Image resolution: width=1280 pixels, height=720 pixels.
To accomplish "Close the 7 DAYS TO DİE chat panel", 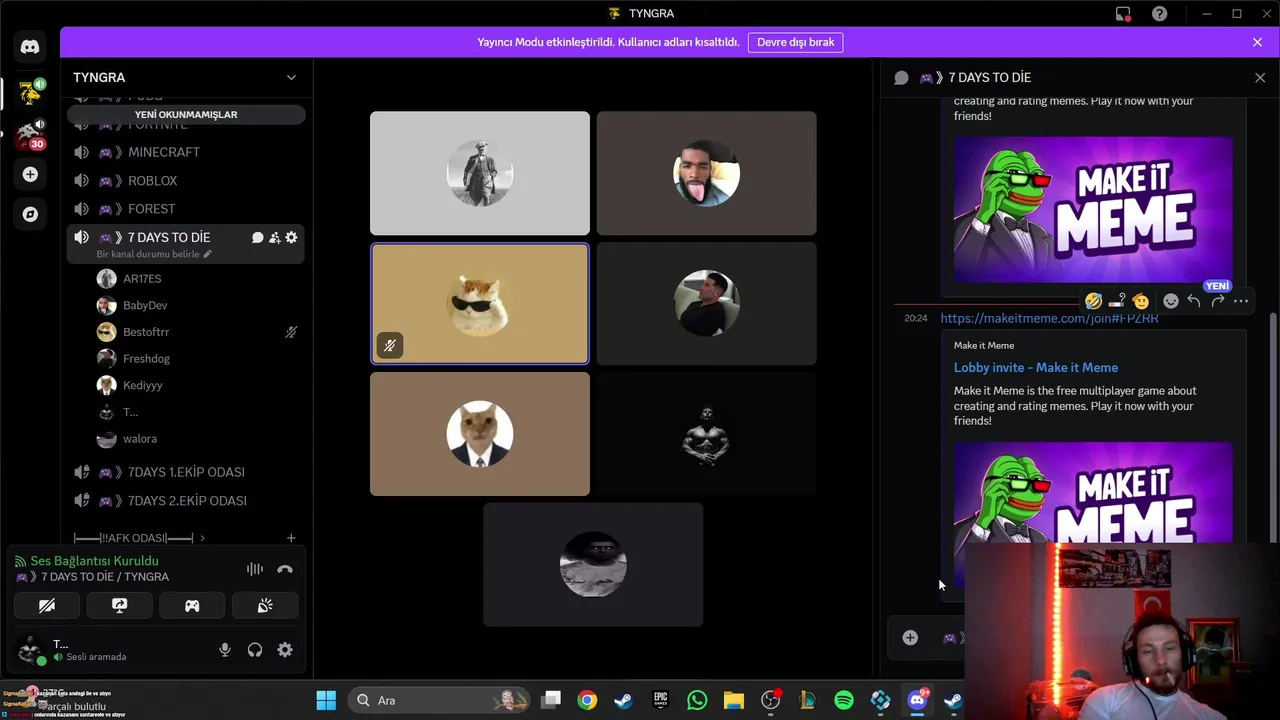I will click(1260, 77).
